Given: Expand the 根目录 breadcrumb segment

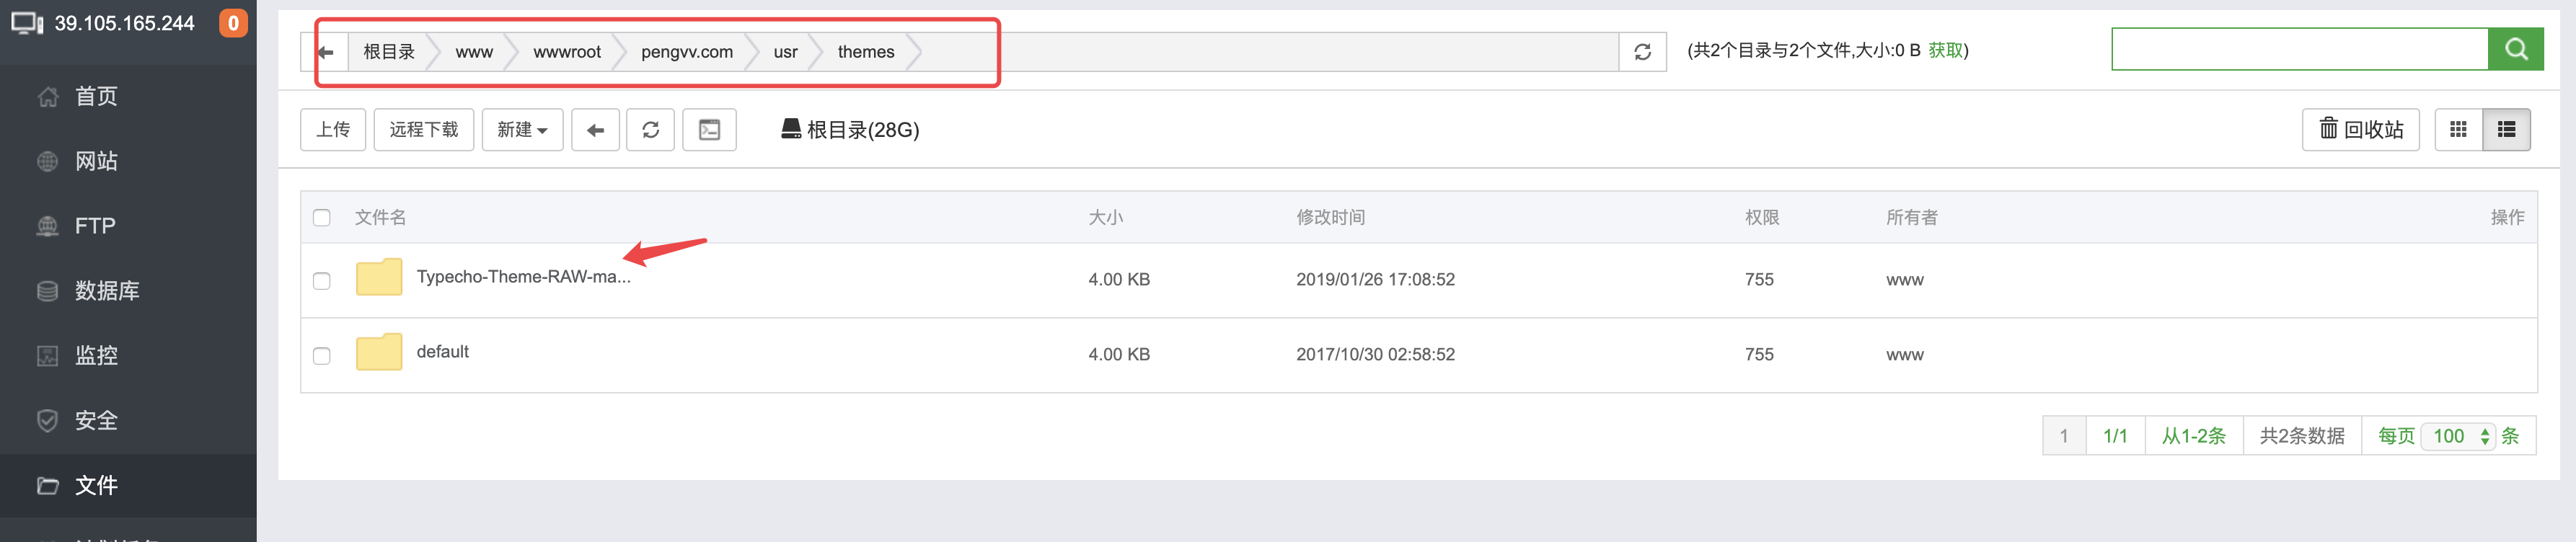Looking at the screenshot, I should point(388,51).
